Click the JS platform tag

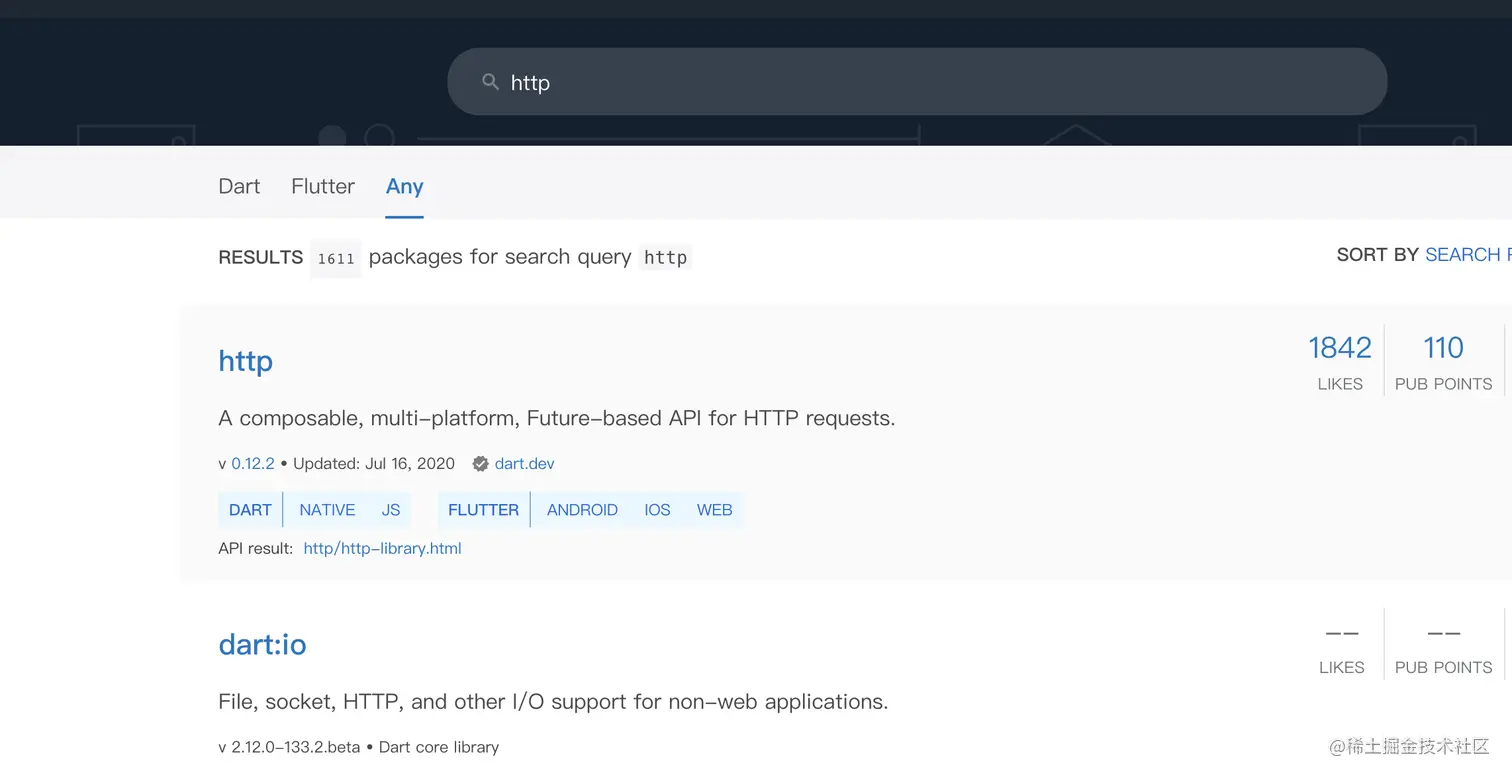point(391,510)
